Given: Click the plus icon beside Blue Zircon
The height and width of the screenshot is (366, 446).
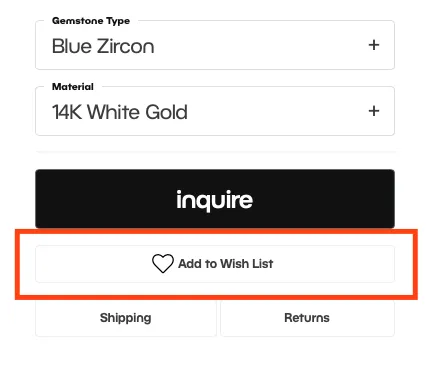Looking at the screenshot, I should [x=374, y=45].
